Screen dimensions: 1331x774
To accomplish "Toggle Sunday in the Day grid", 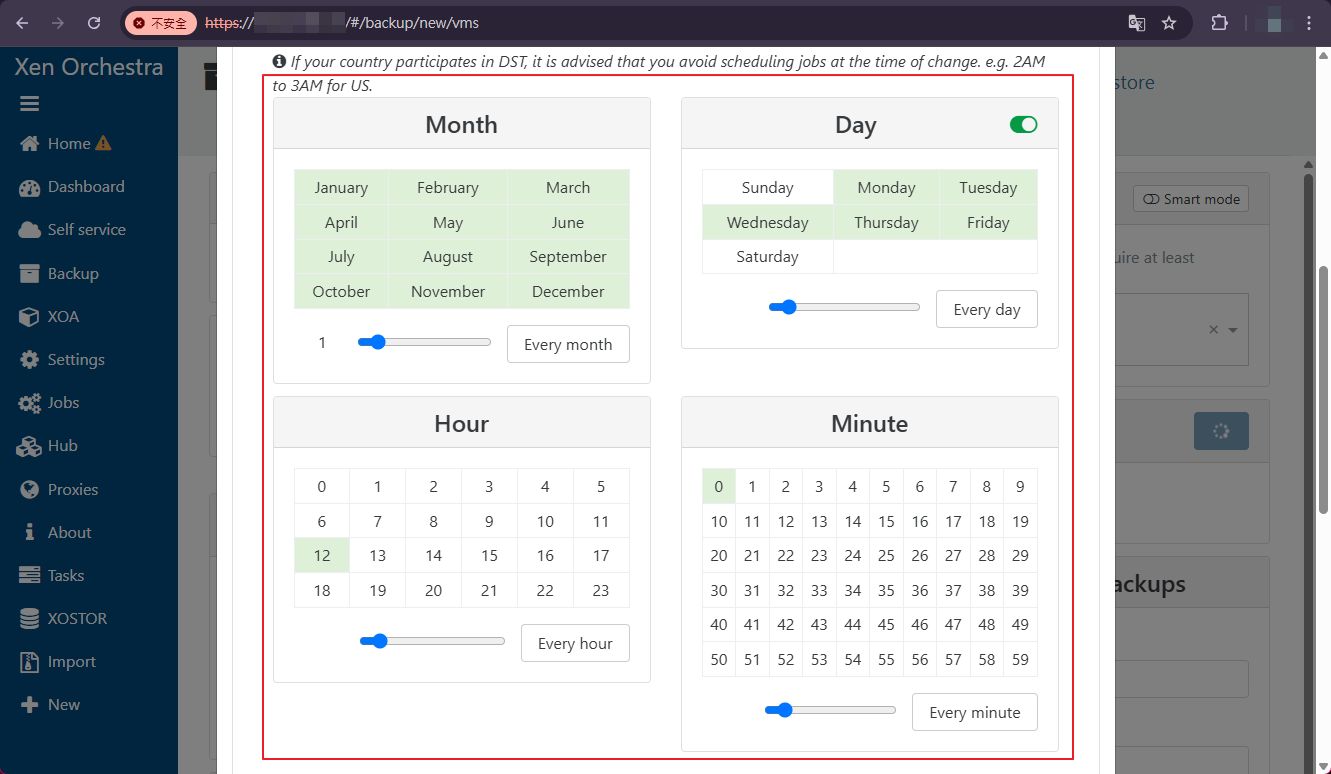I will point(768,187).
